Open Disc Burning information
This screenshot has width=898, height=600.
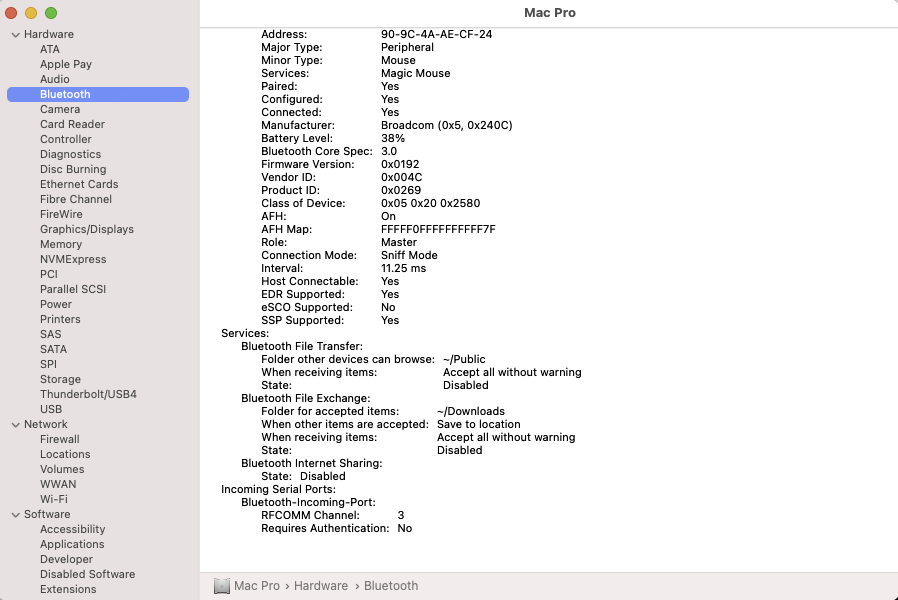coord(73,169)
